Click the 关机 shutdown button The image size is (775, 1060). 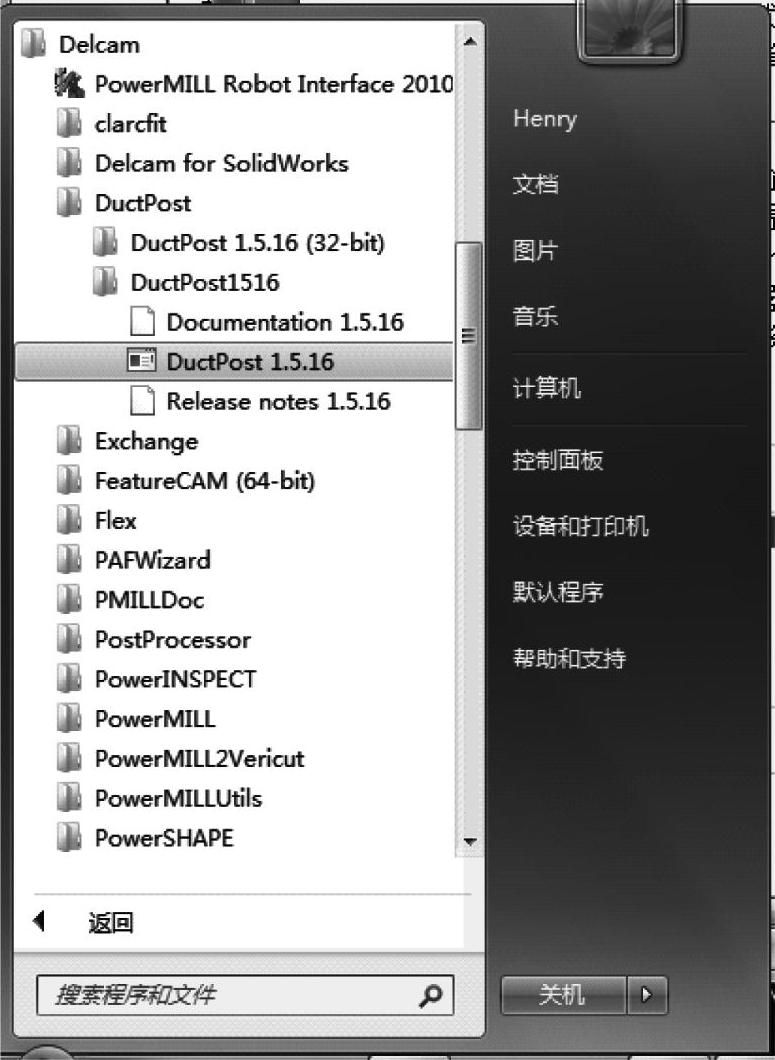tap(563, 994)
